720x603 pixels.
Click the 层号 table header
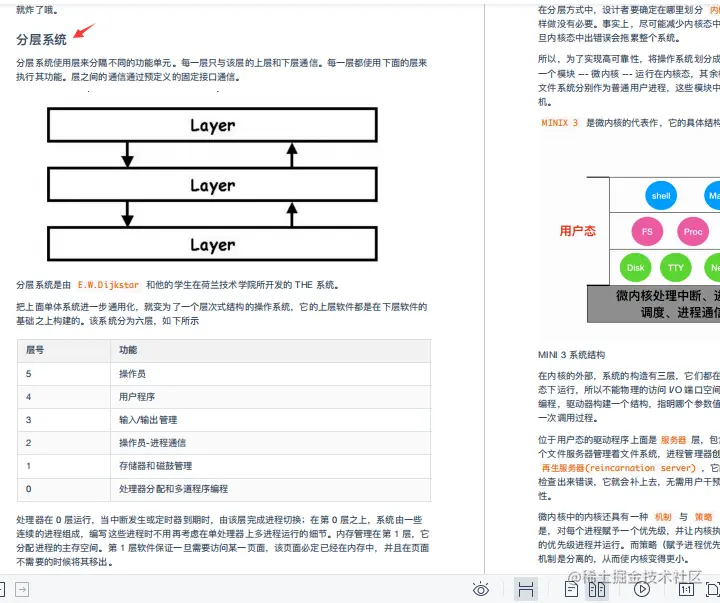35,350
